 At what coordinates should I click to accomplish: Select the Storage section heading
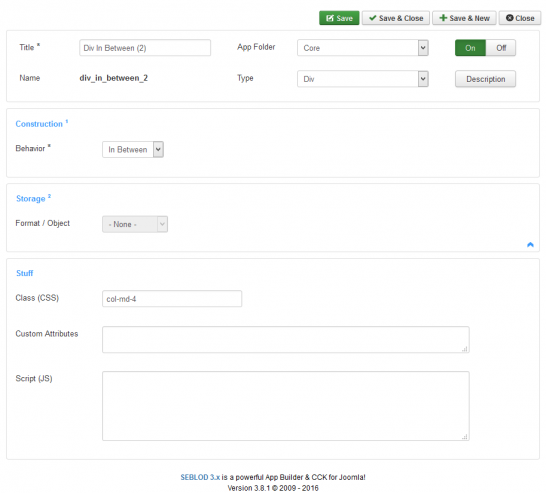point(31,199)
